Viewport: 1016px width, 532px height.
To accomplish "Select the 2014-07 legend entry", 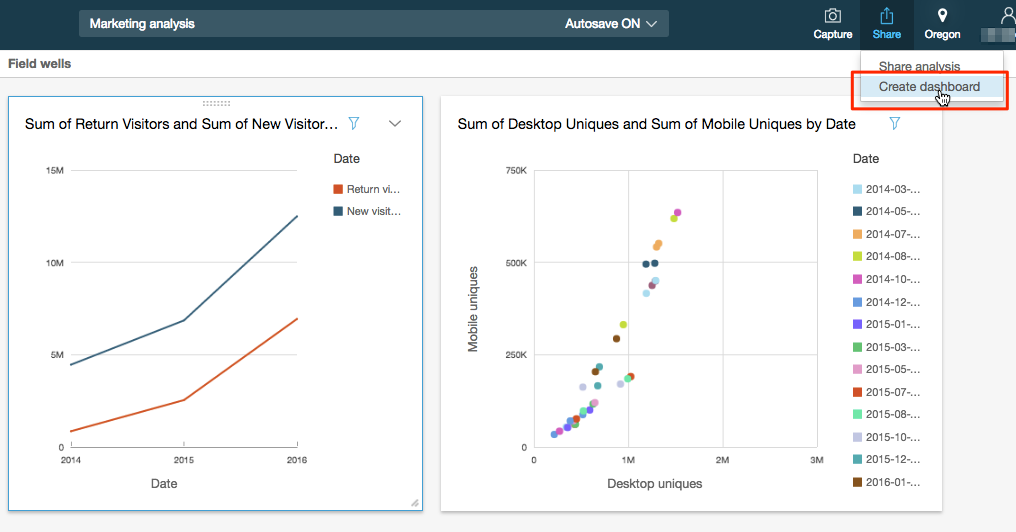I will click(886, 234).
